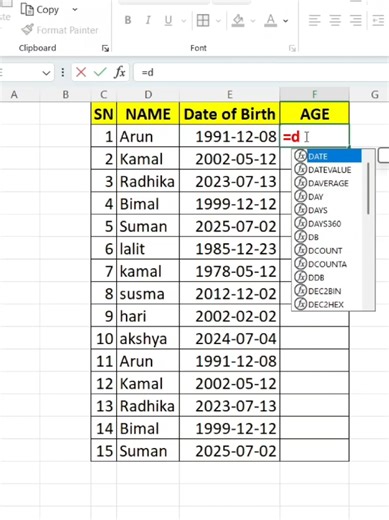This screenshot has height=520, width=389.
Task: Cancel formula entry with X
Action: [81, 72]
